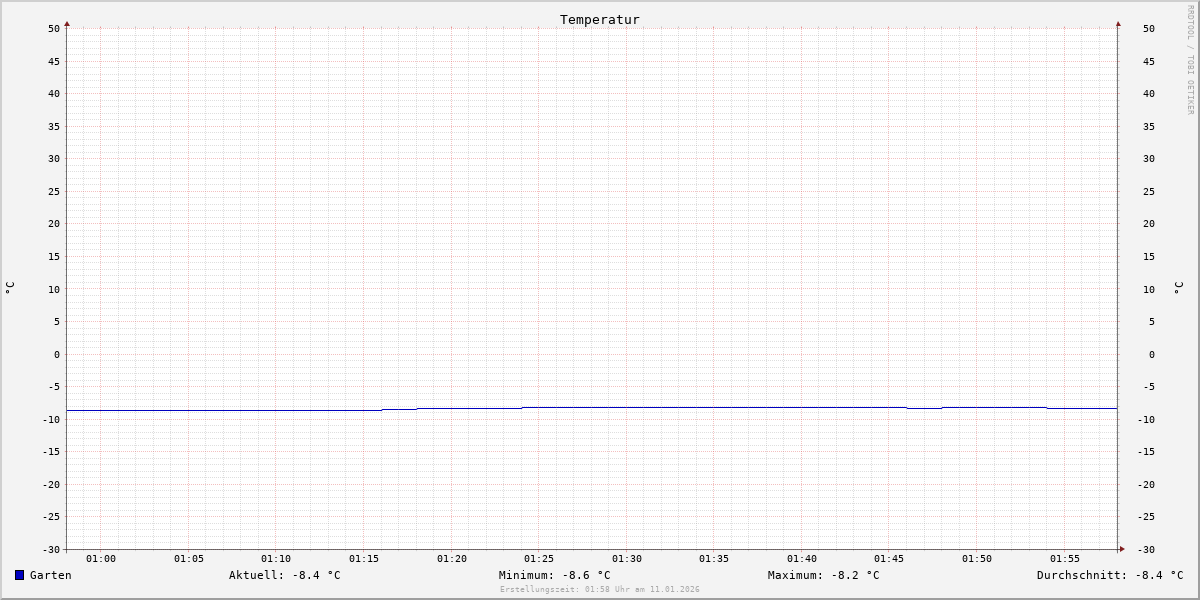
Task: Click the 01:40 time axis label
Action: tap(802, 559)
